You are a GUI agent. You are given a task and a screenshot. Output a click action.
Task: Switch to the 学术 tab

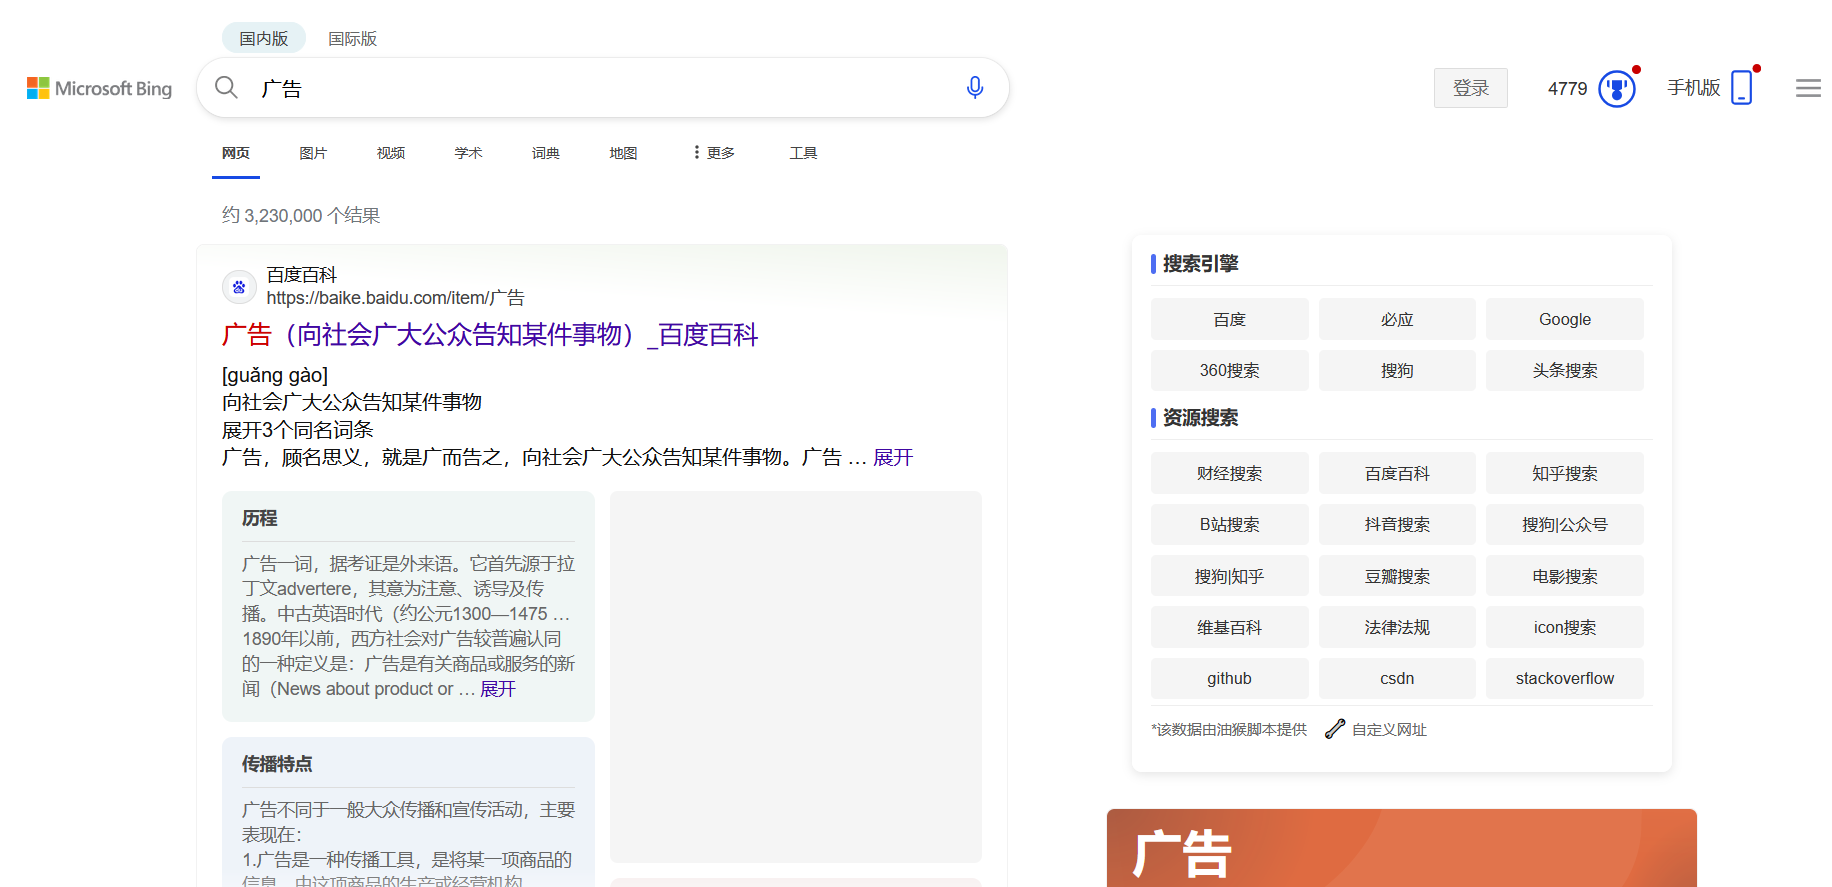pyautogui.click(x=468, y=153)
